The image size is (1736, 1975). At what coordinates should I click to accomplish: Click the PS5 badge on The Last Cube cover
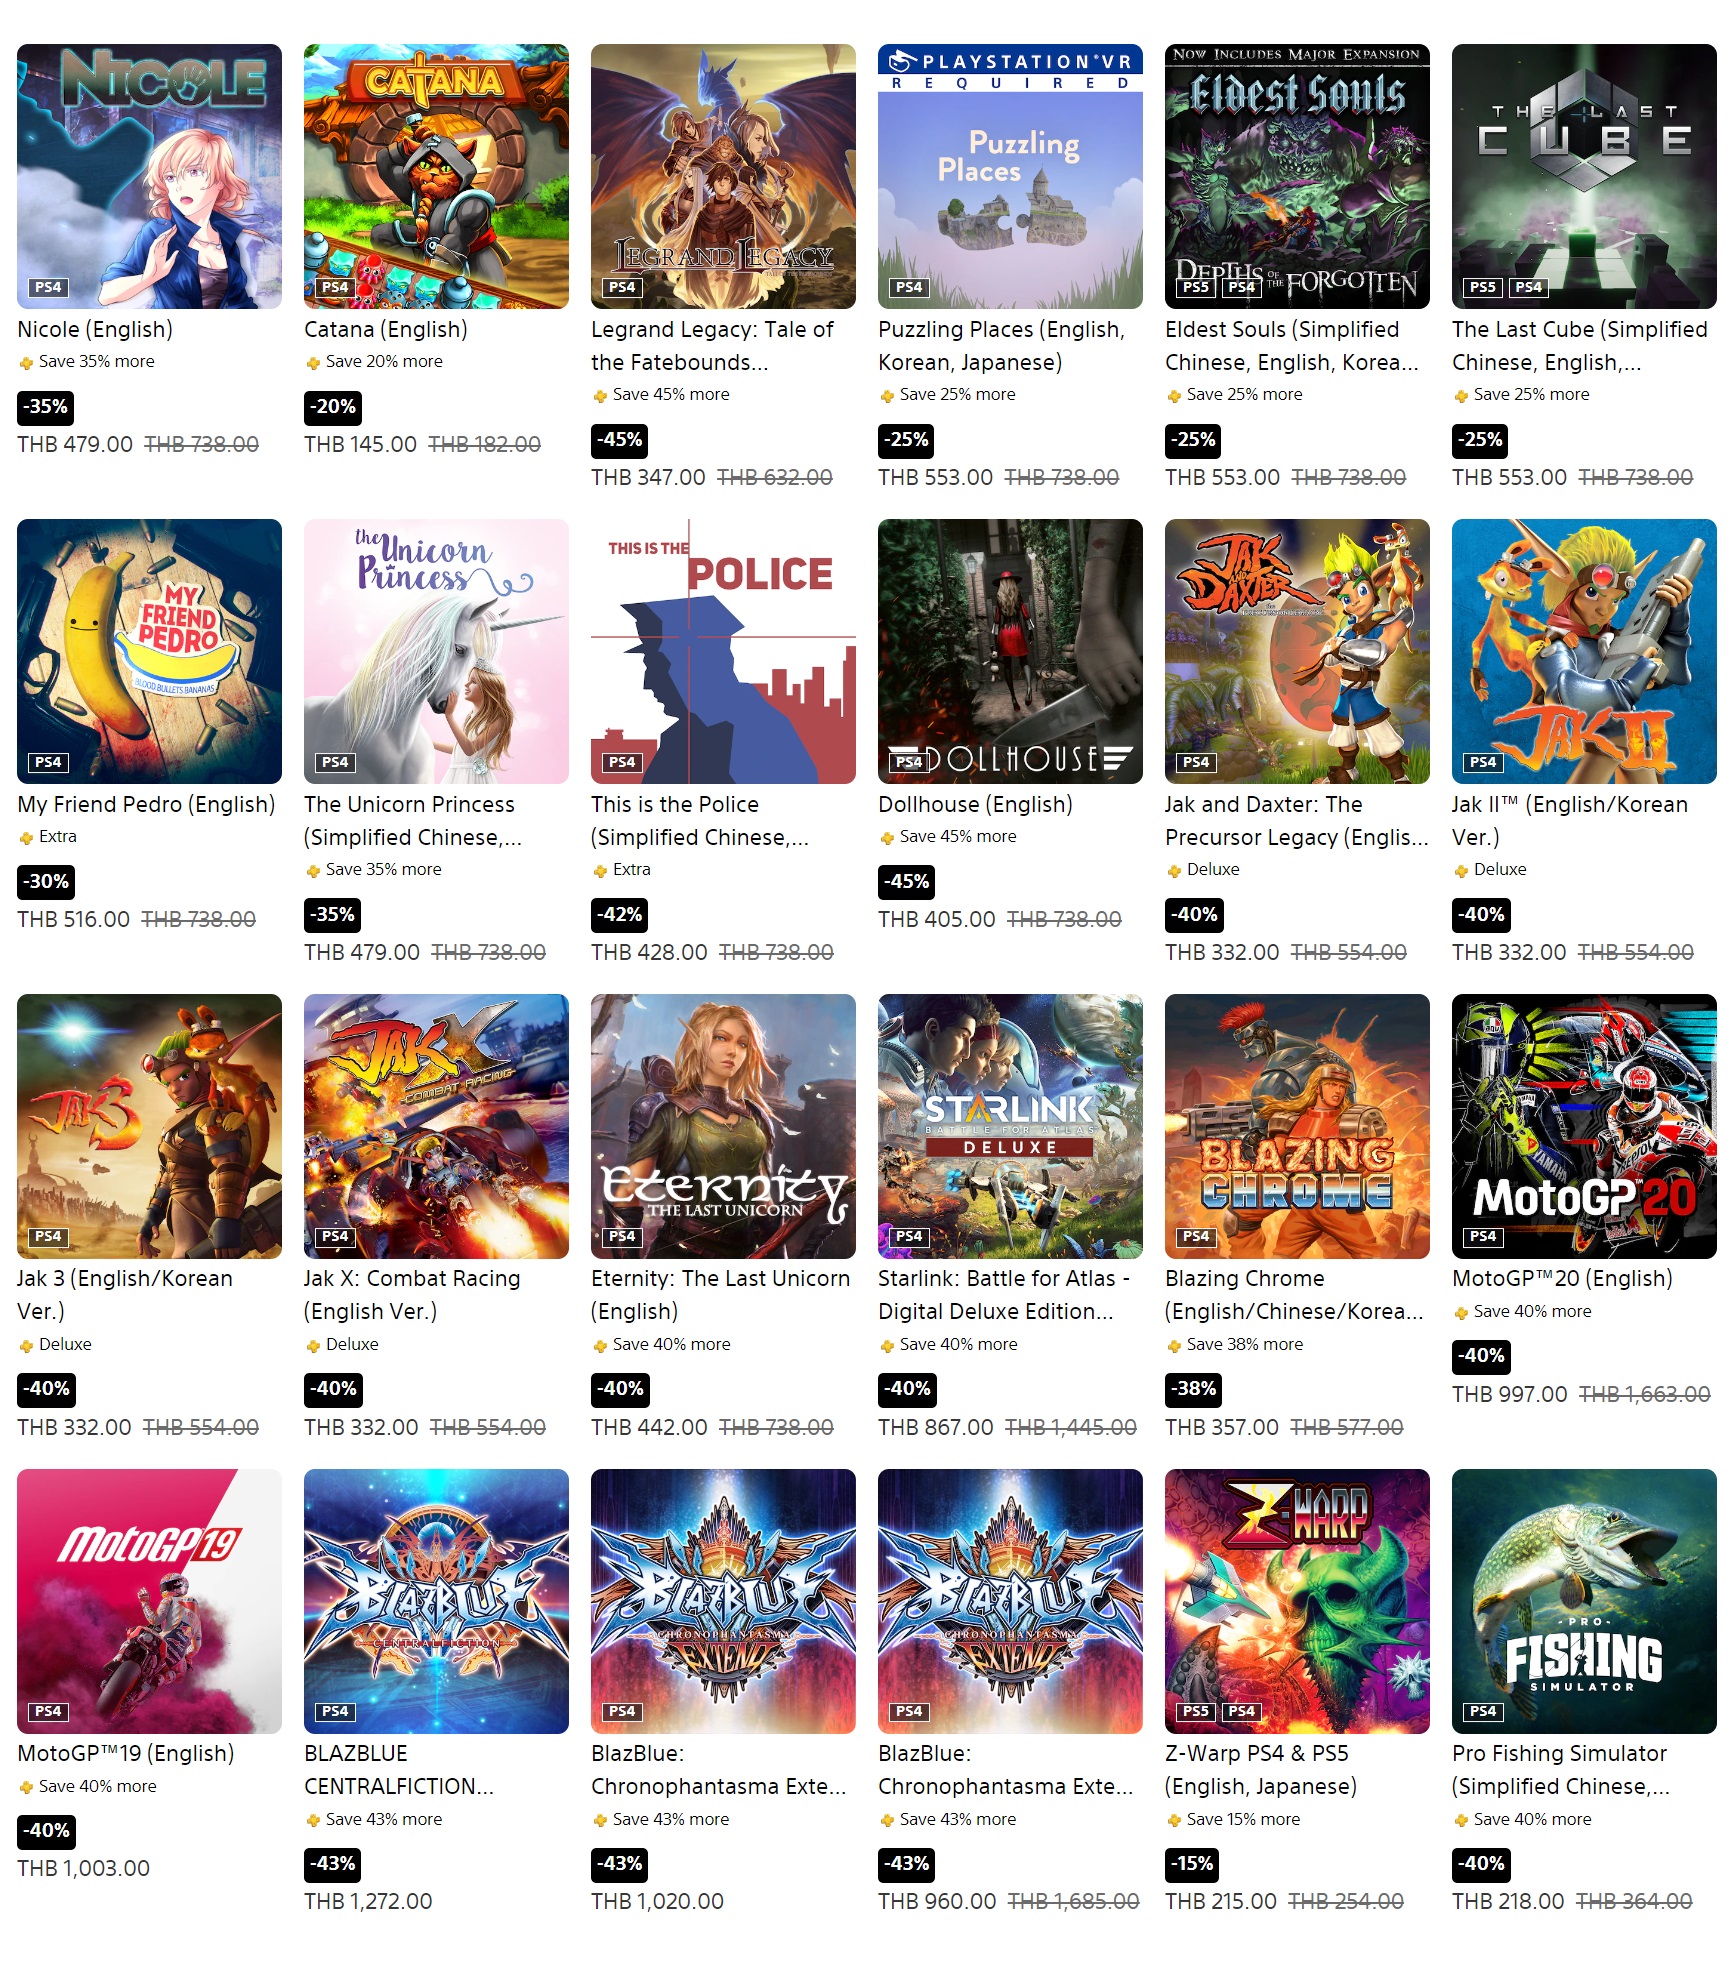[x=1483, y=287]
